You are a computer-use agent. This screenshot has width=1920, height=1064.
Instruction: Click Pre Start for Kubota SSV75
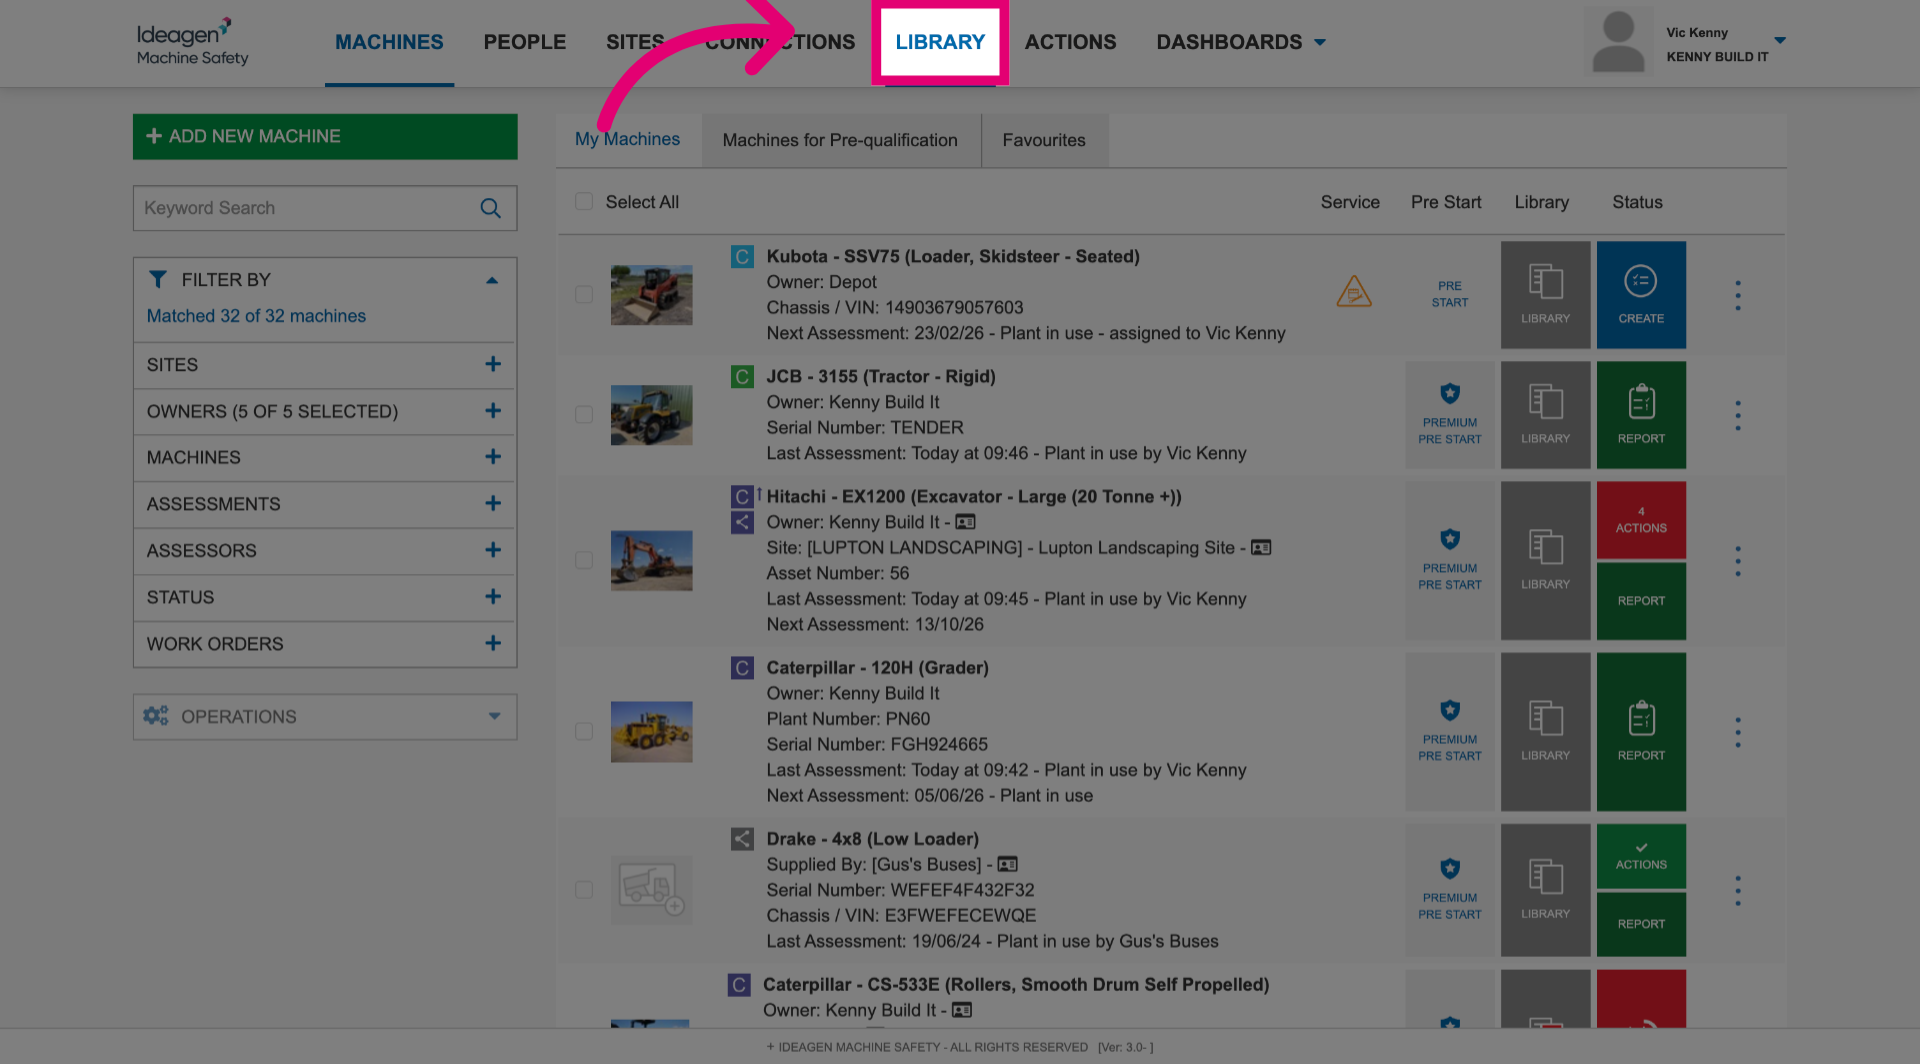(x=1450, y=294)
